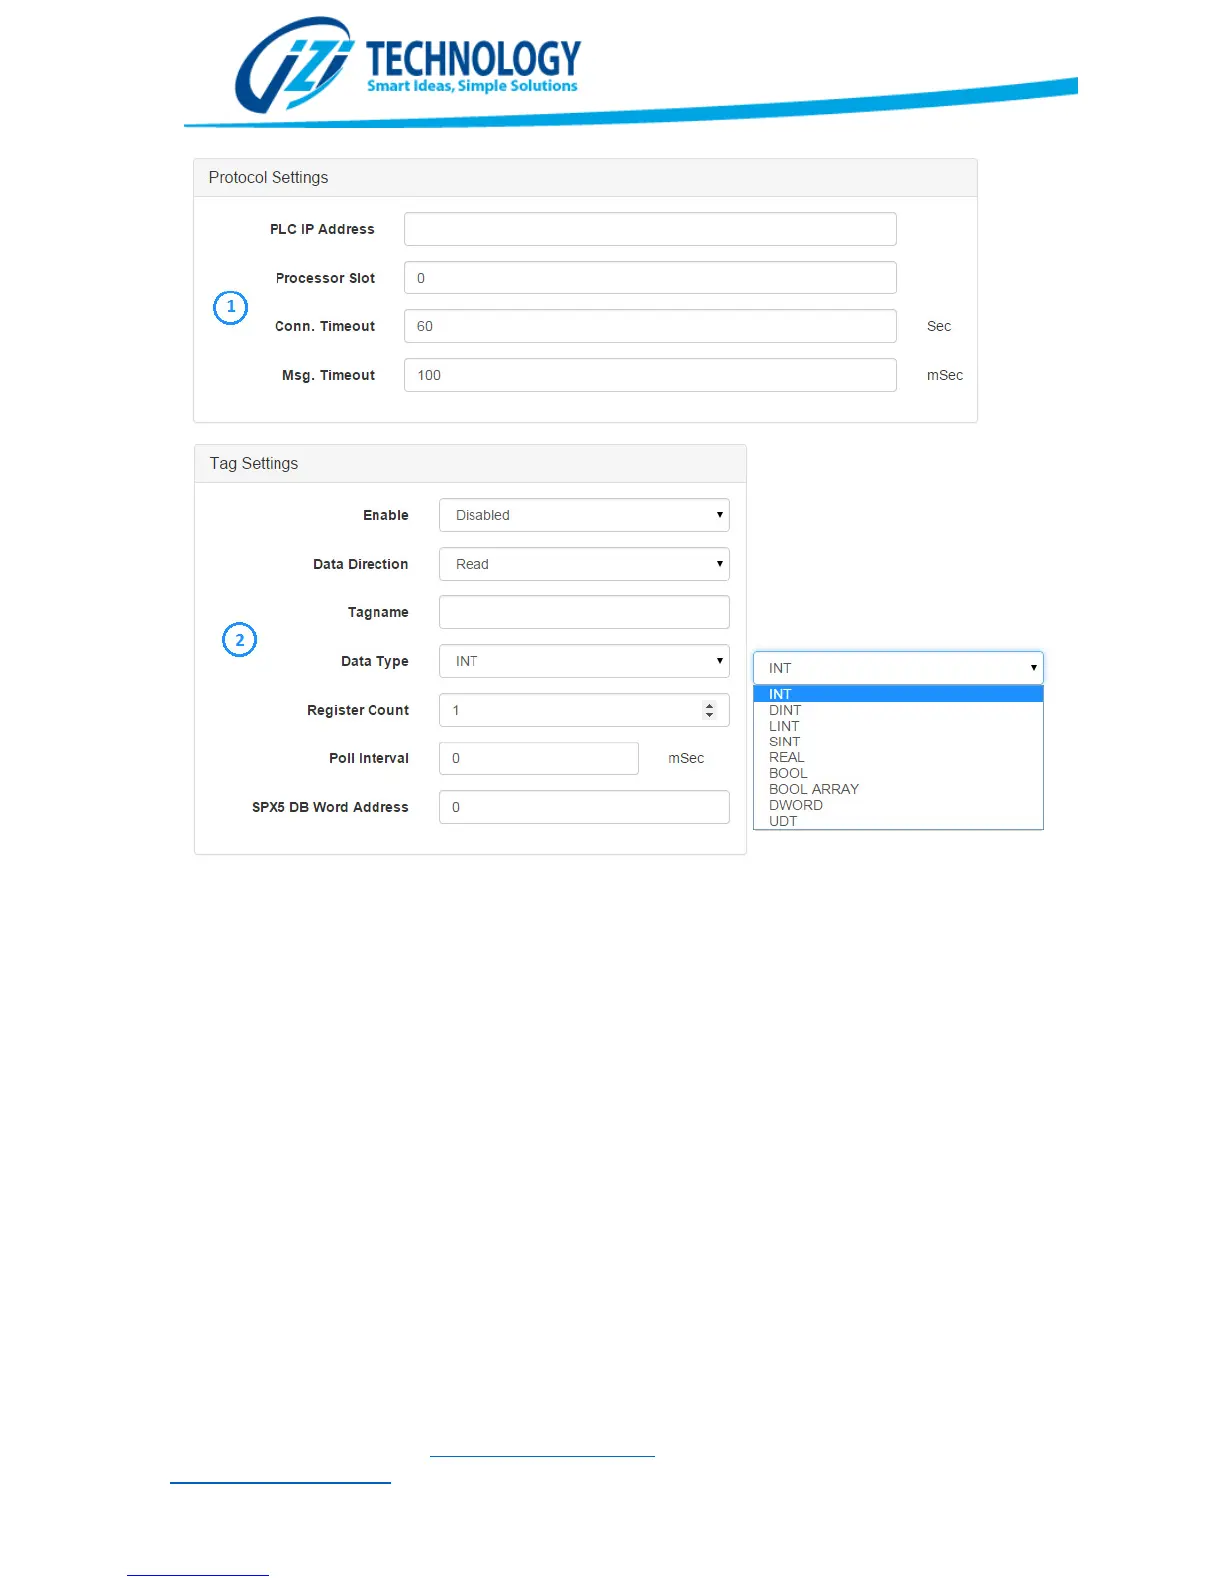The width and height of the screenshot is (1224, 1584).
Task: Click the Sec label beside Conn. Timeout
Action: tap(939, 326)
